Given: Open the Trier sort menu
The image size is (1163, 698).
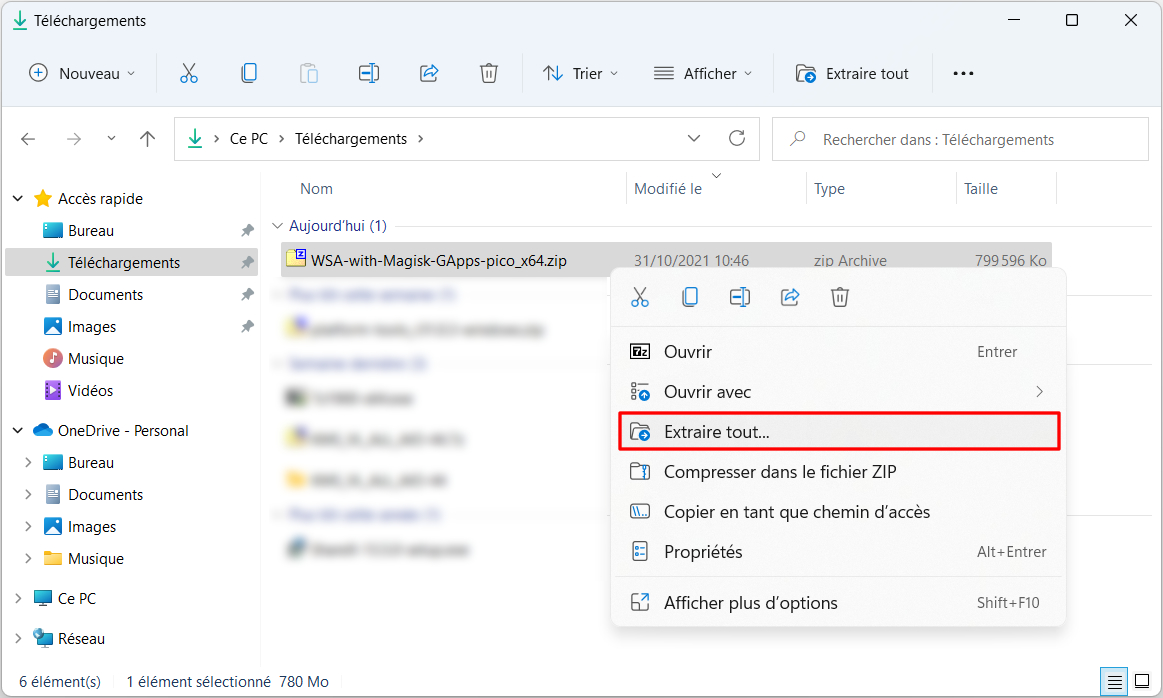Looking at the screenshot, I should click(x=580, y=73).
